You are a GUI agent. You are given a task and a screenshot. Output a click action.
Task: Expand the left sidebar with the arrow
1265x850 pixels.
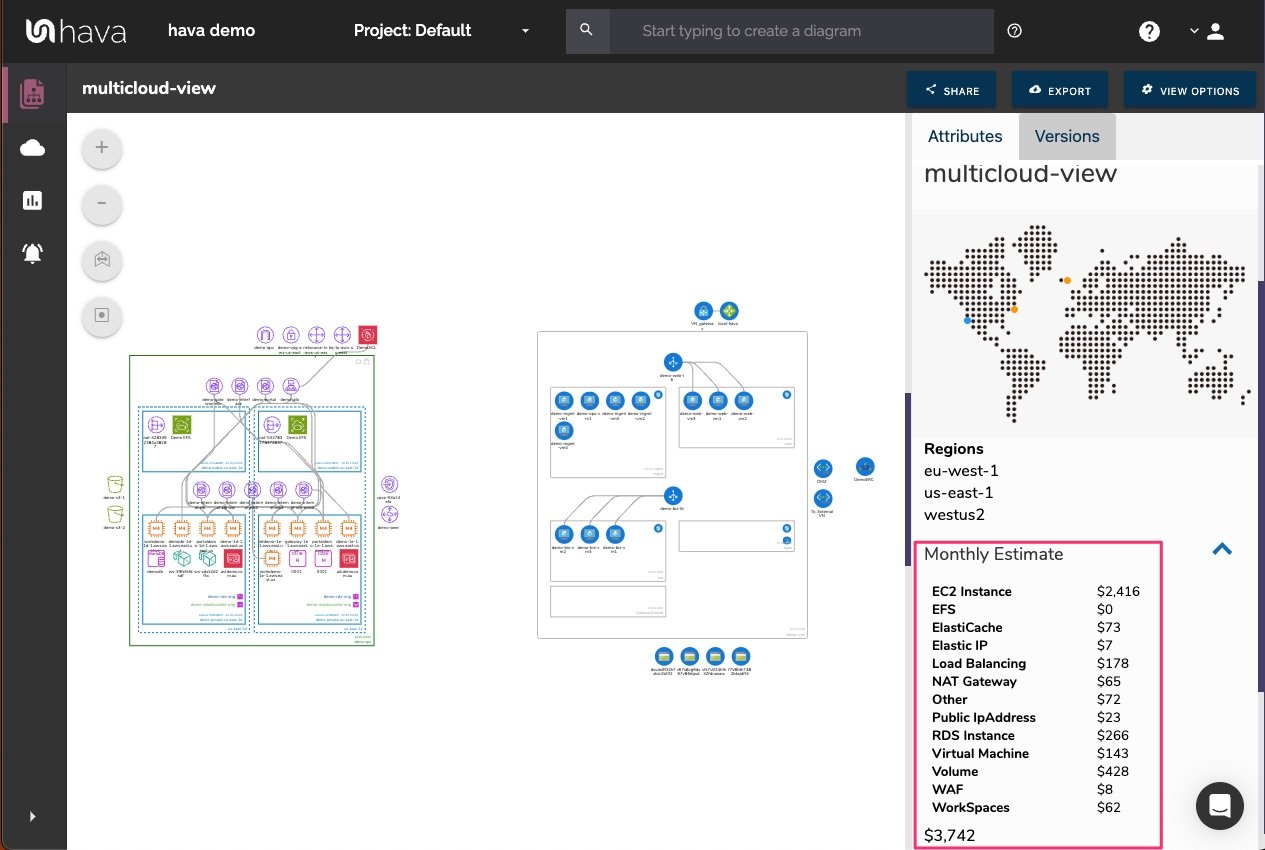[x=32, y=816]
